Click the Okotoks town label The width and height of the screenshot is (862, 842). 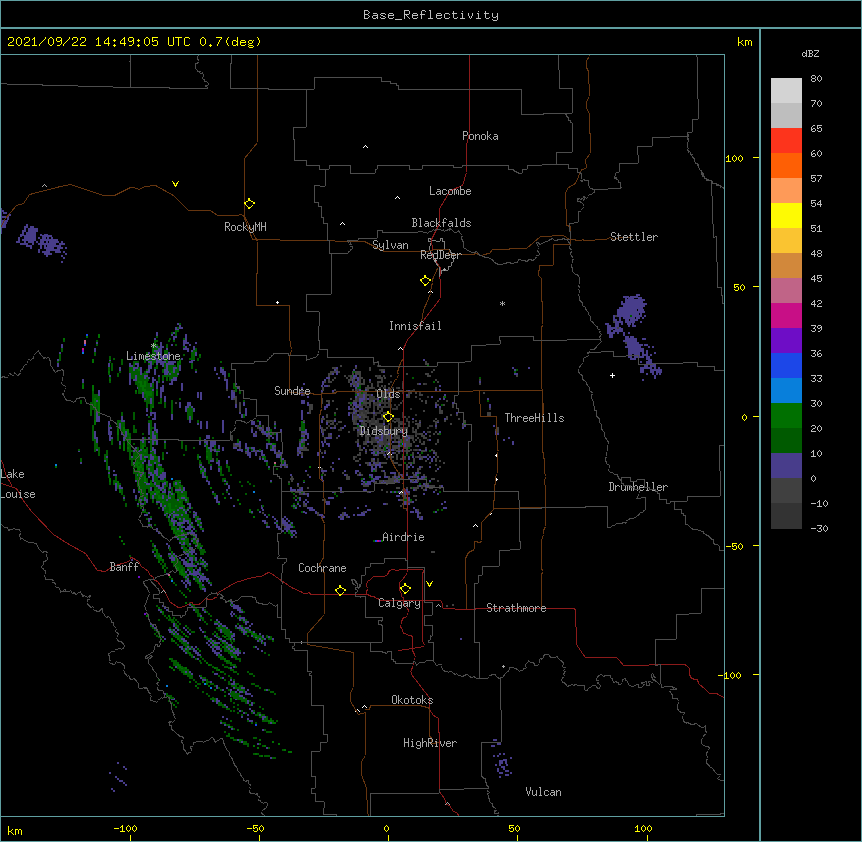point(412,700)
